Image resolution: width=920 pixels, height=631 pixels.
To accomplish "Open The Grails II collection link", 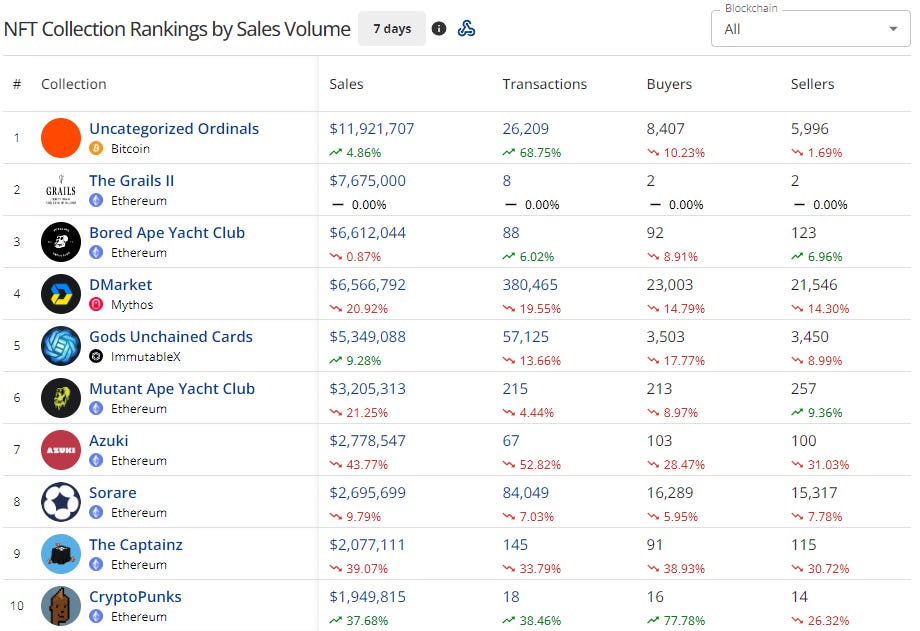I will pyautogui.click(x=131, y=181).
